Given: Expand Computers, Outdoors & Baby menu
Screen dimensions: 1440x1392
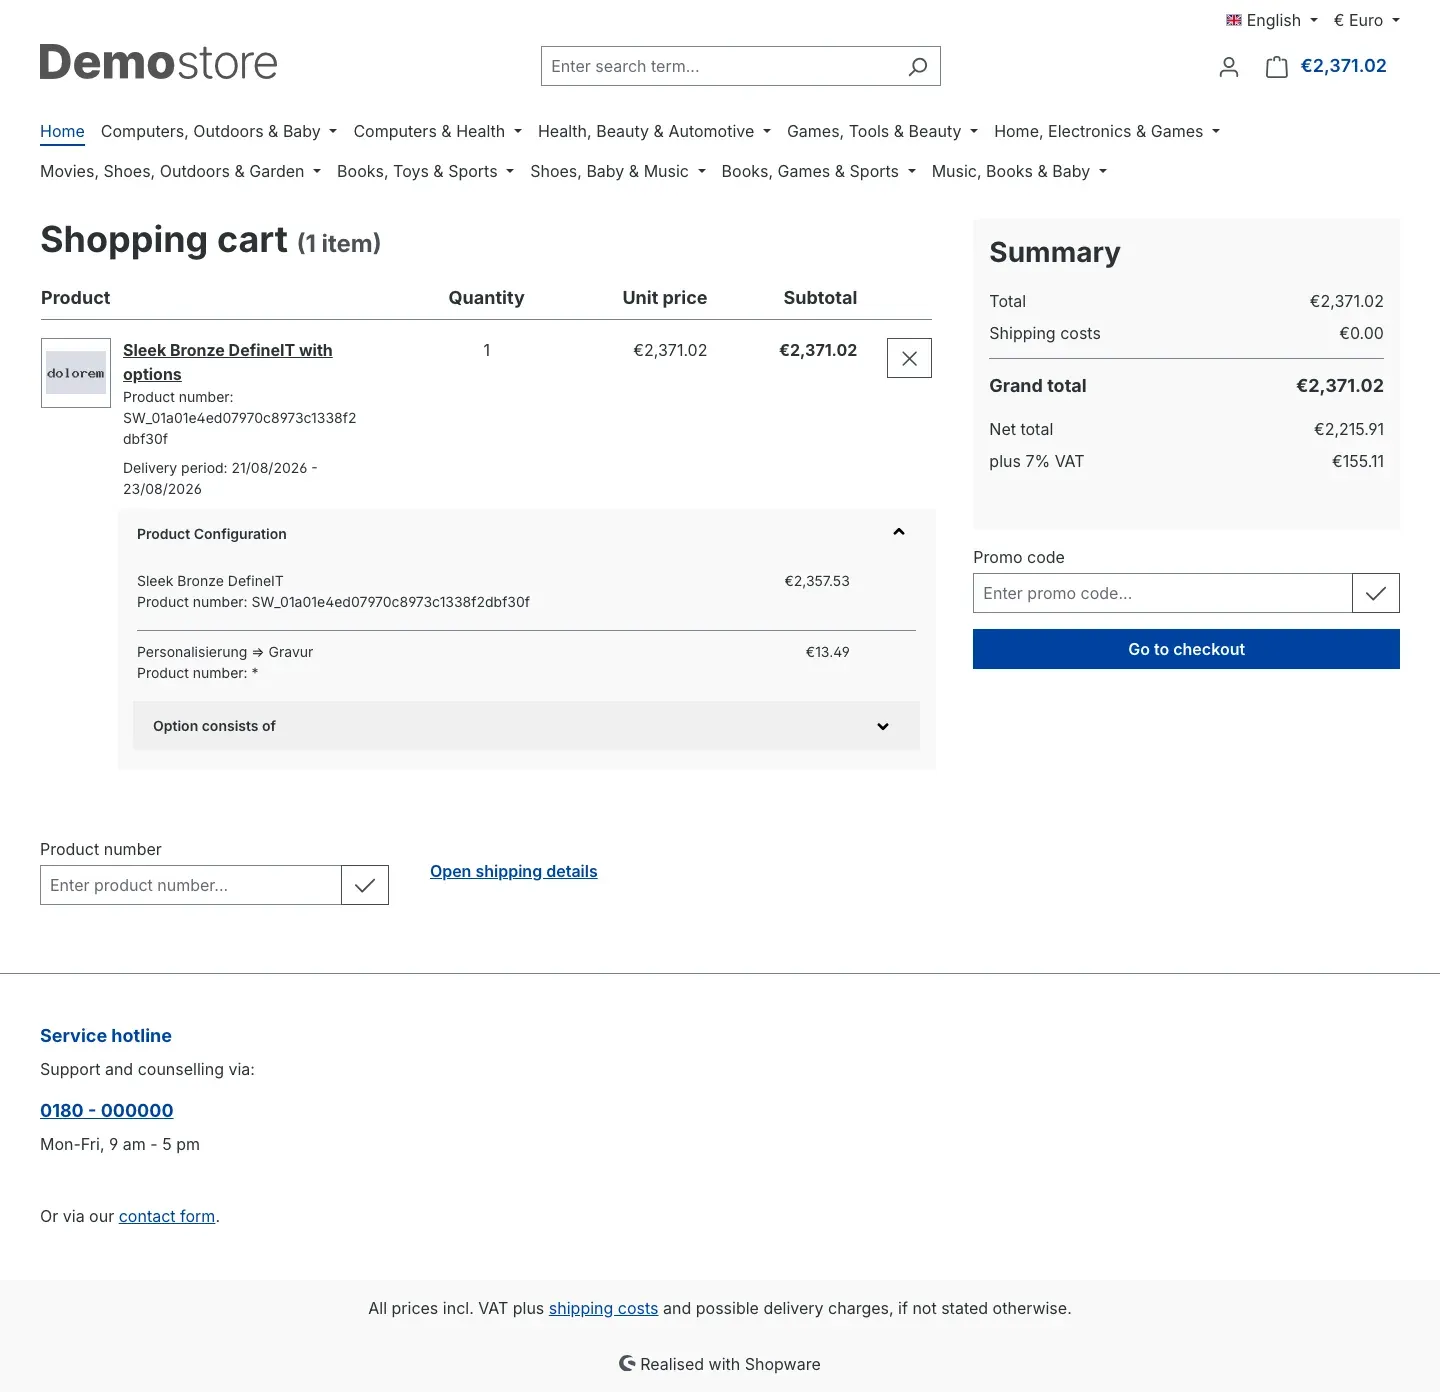Looking at the screenshot, I should click(219, 131).
